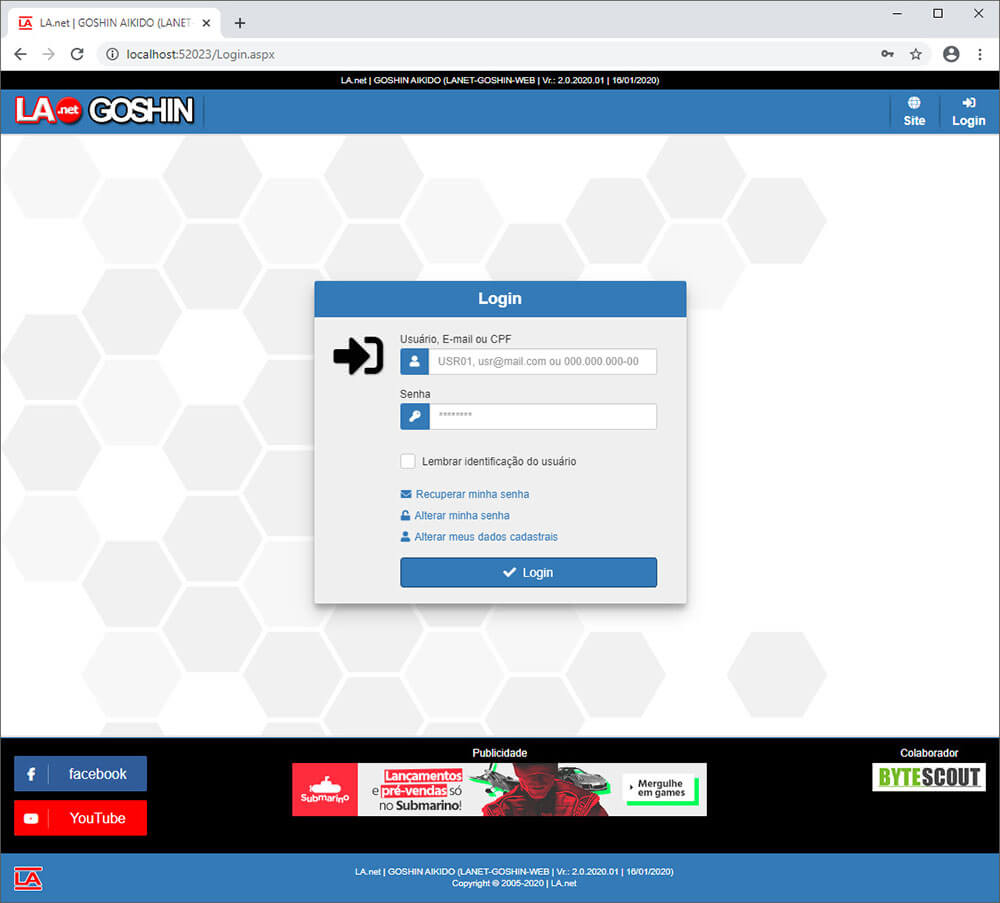Click the LA.net GOSHIN header logo
This screenshot has height=903, width=1000.
[x=104, y=110]
